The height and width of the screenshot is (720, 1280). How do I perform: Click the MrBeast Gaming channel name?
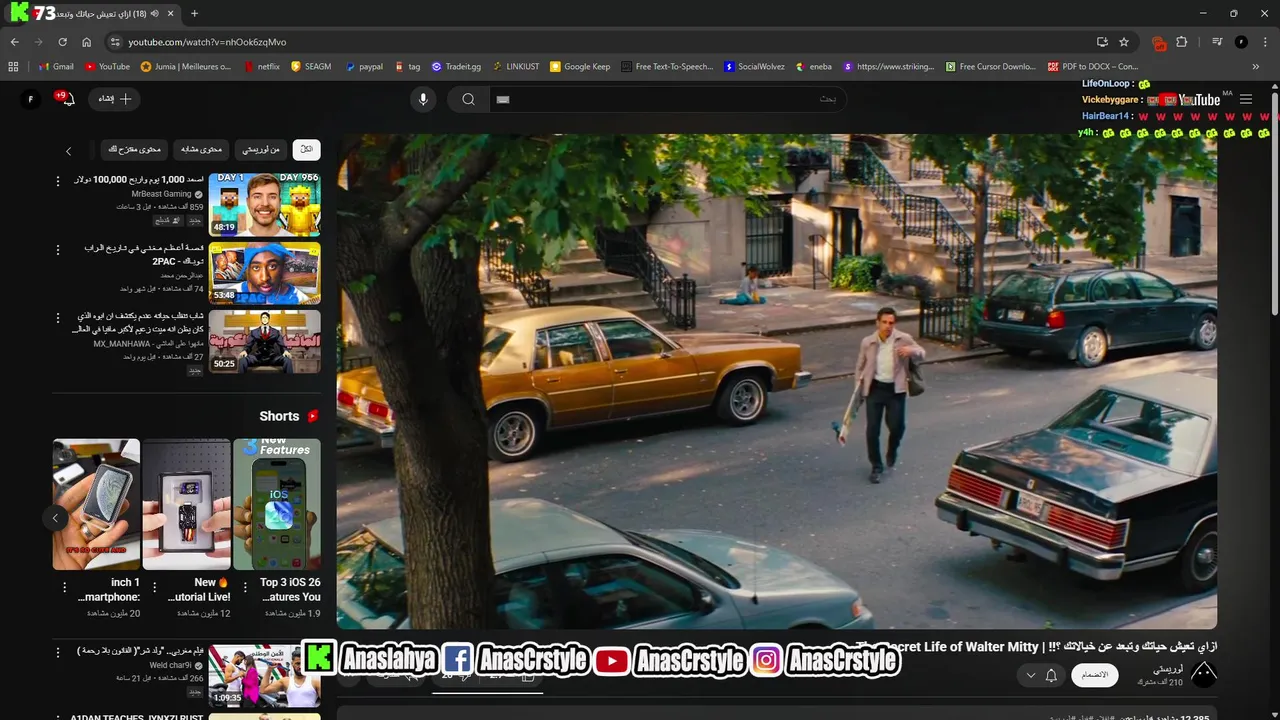[161, 194]
